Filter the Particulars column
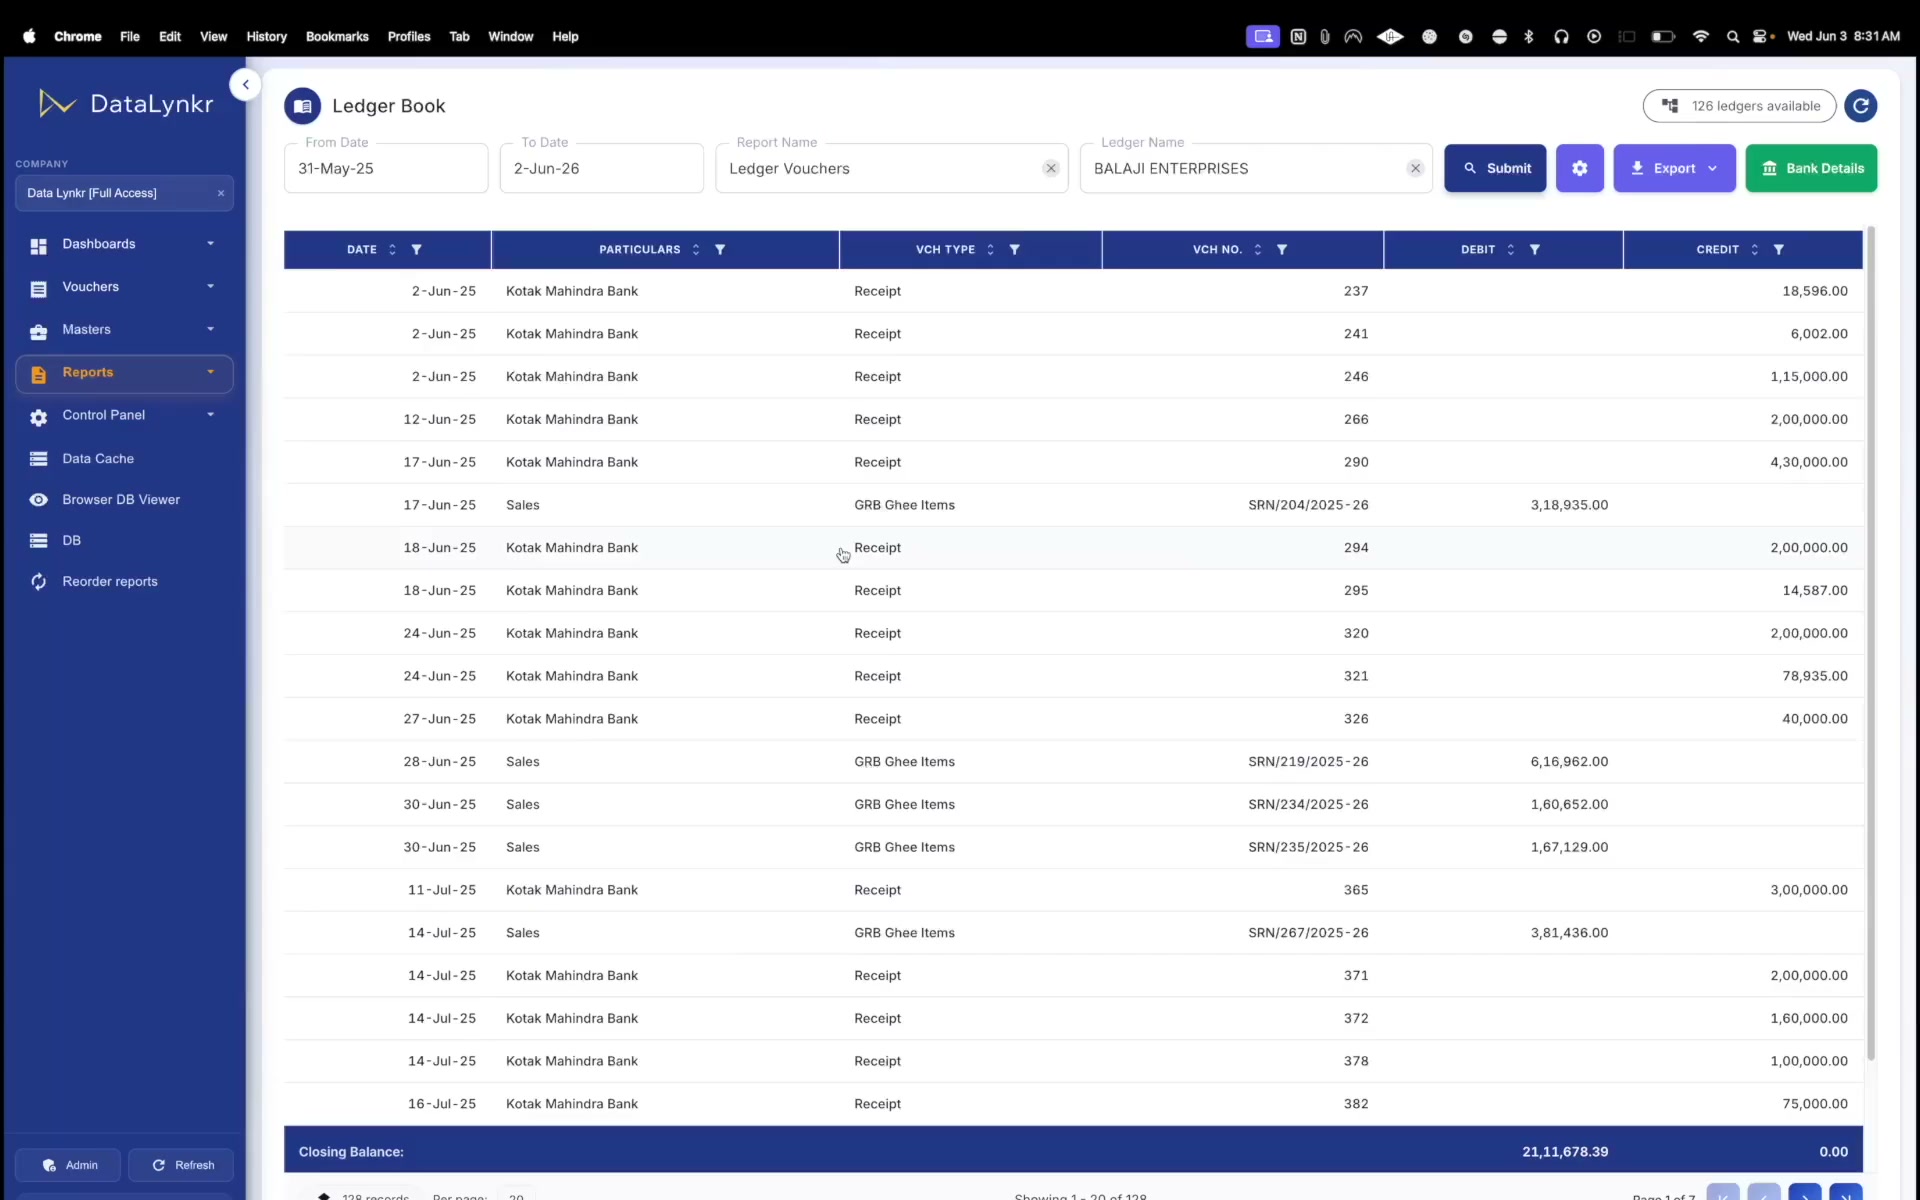The height and width of the screenshot is (1200, 1920). point(720,250)
